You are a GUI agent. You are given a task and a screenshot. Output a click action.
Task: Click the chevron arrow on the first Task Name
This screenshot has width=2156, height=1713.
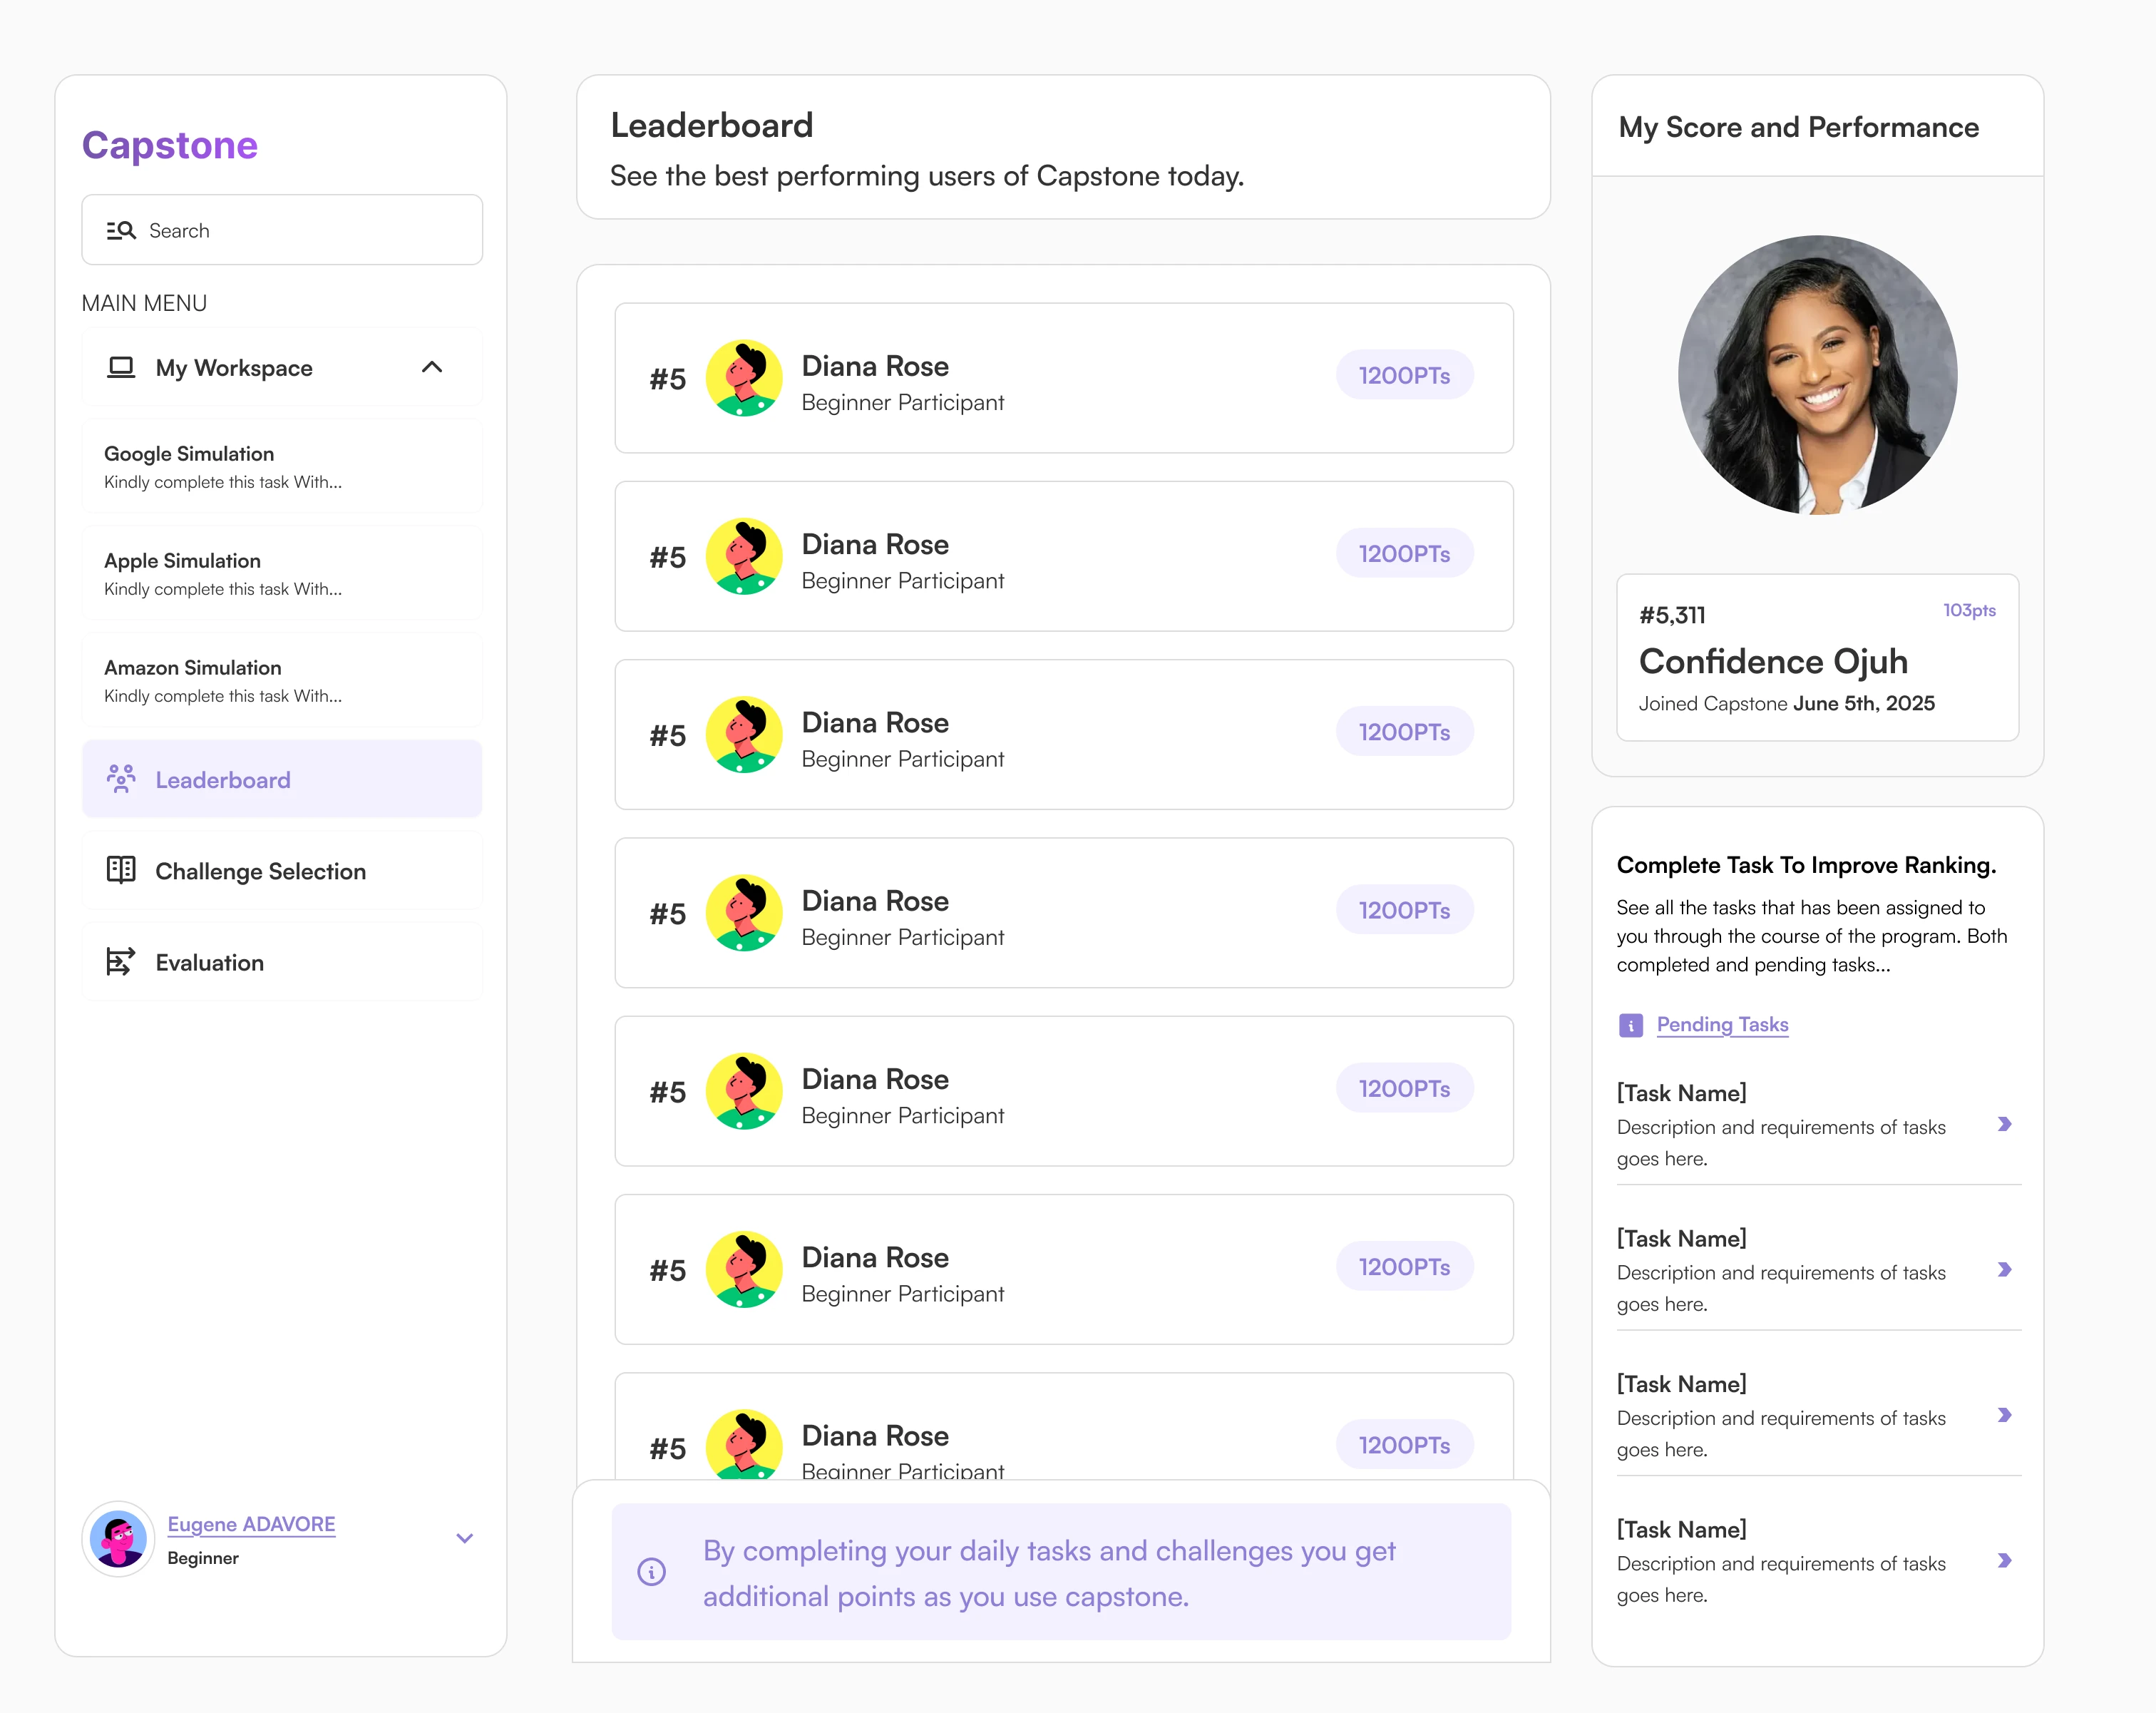click(x=2006, y=1125)
